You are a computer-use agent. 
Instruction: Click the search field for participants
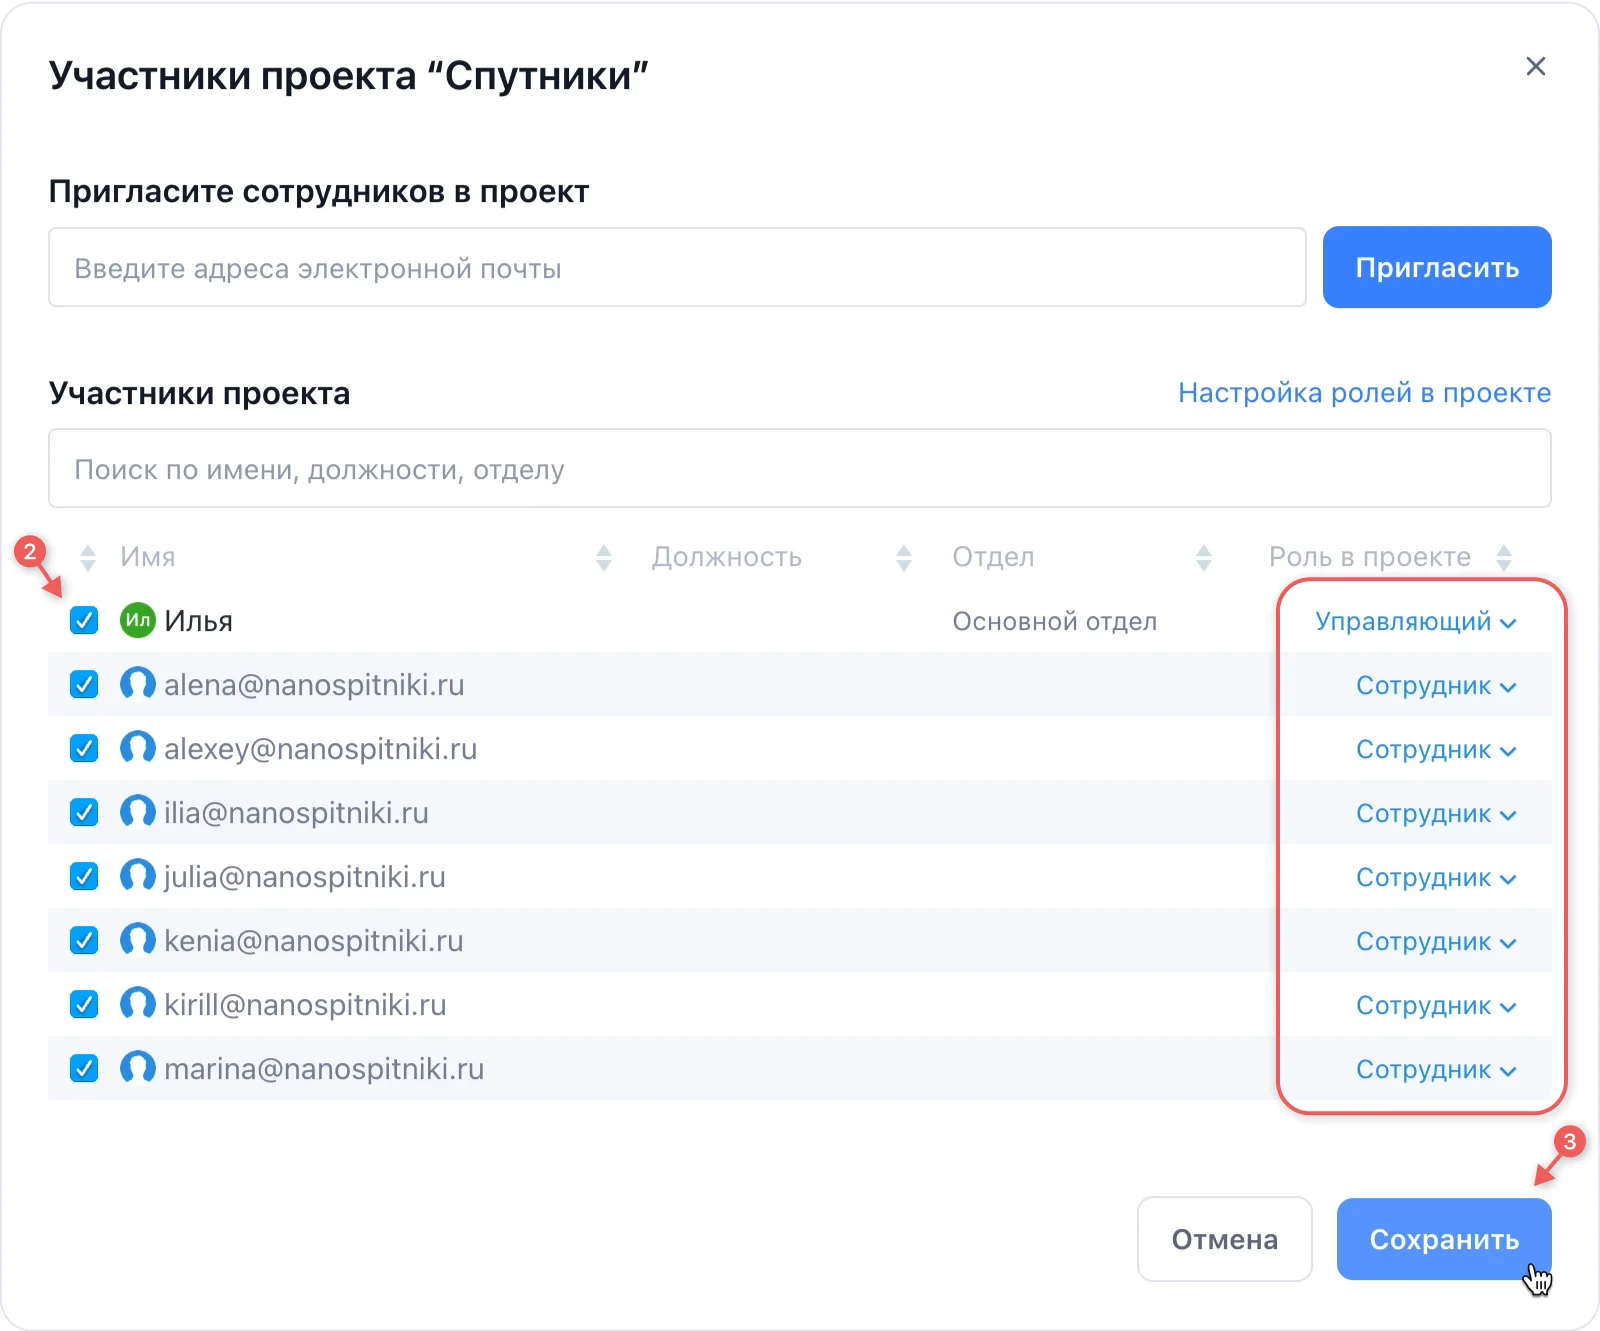[800, 468]
